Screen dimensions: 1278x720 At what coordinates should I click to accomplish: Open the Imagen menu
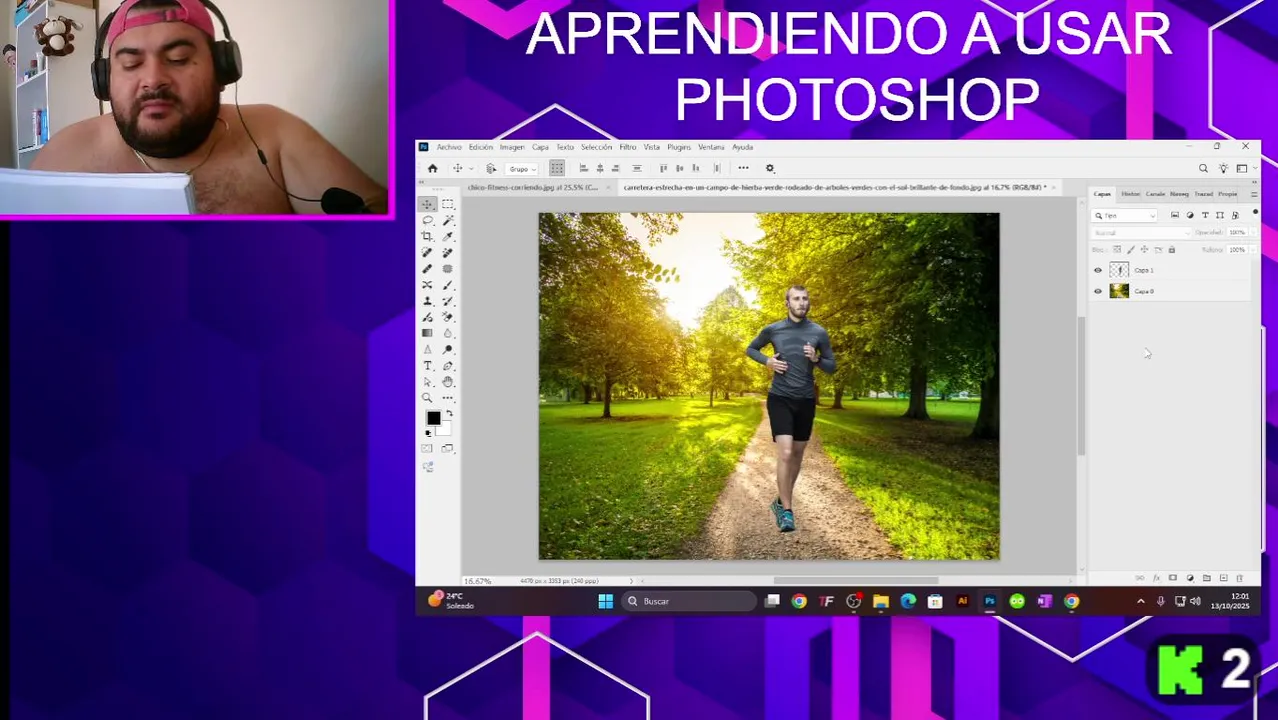(512, 147)
